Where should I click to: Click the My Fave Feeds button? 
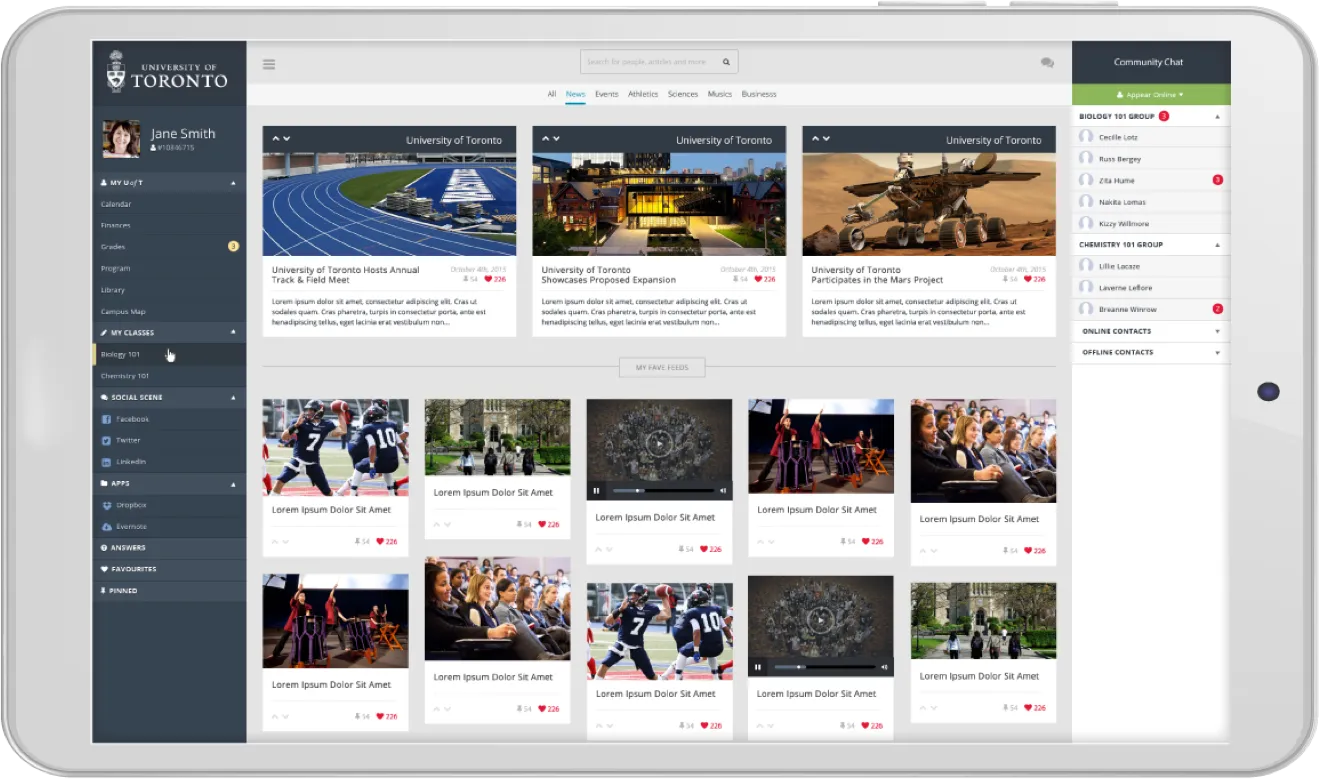661,368
